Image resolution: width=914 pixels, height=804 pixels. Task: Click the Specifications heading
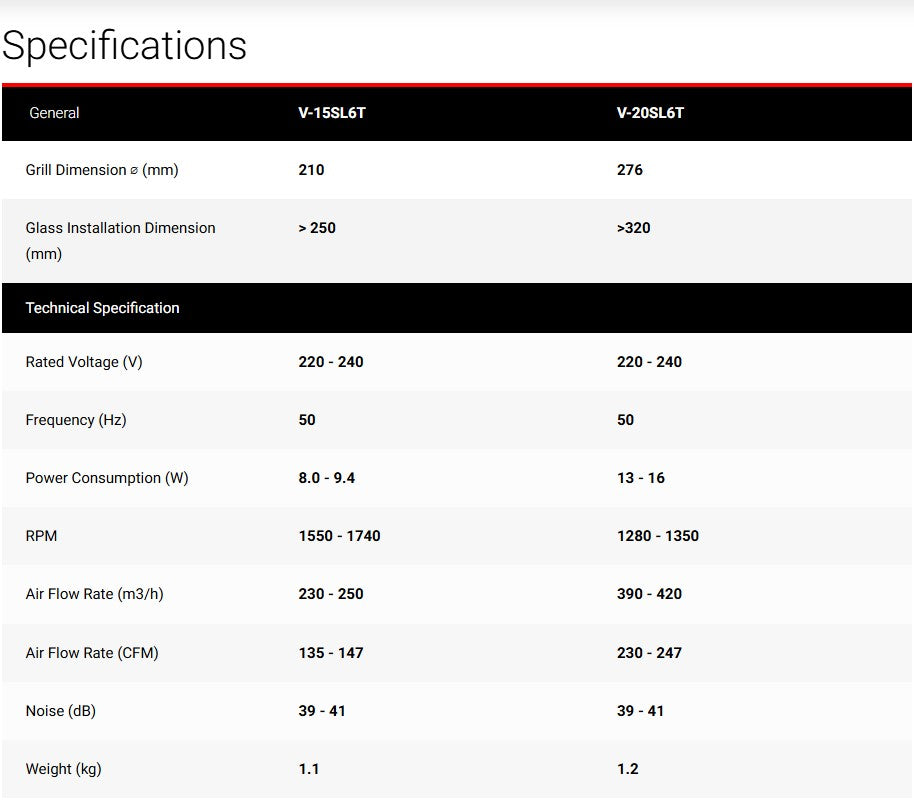coord(124,46)
